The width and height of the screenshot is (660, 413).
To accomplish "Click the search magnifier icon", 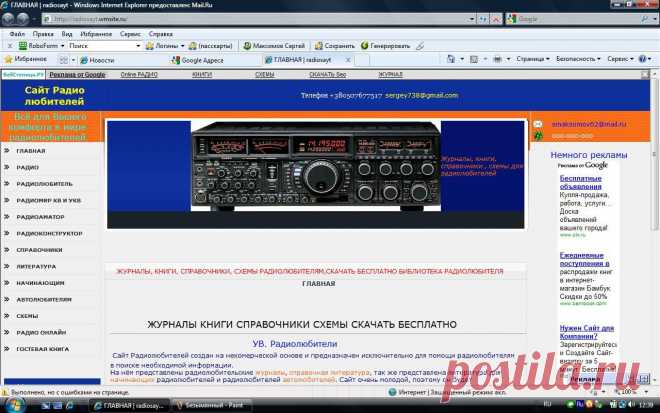I will coord(644,19).
